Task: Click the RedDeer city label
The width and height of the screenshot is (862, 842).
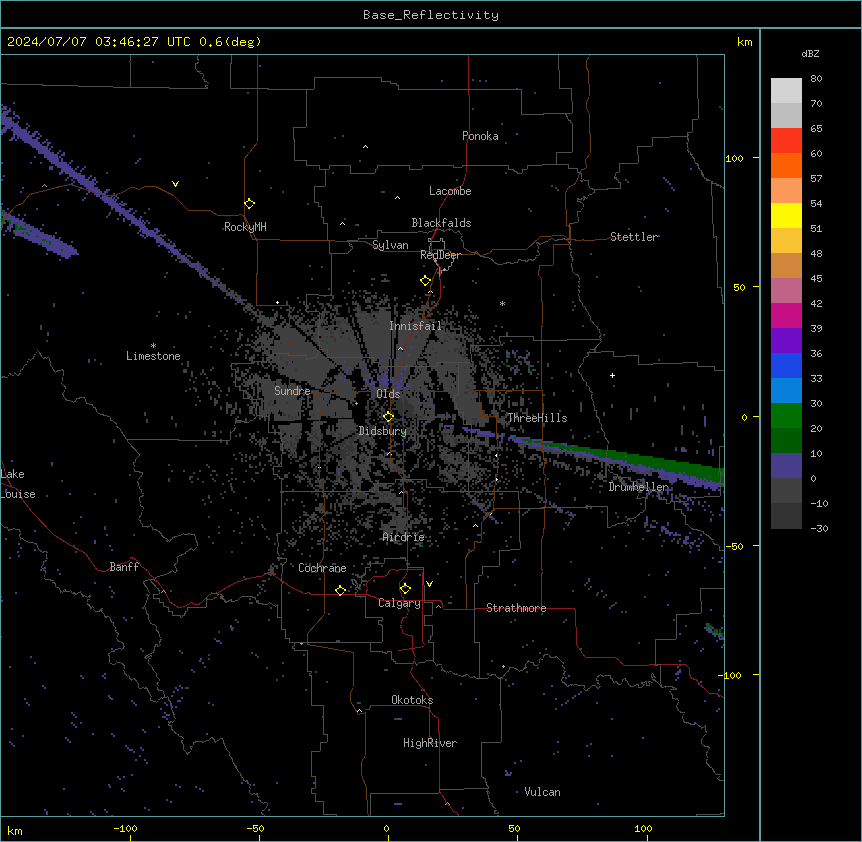Action: point(440,255)
